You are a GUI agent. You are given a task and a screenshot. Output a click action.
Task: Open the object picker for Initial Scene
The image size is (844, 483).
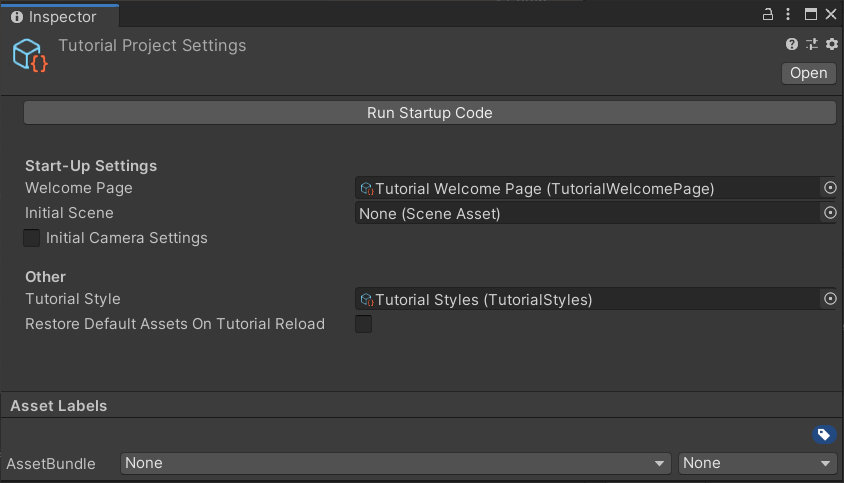[x=829, y=213]
